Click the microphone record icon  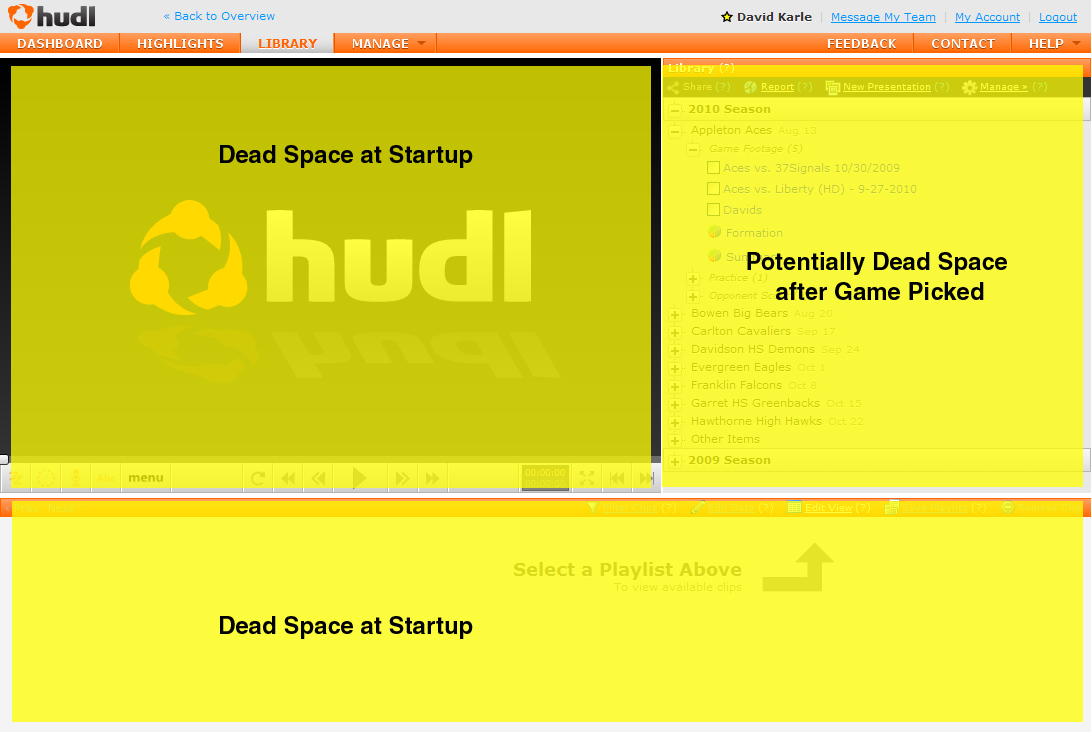tap(76, 478)
